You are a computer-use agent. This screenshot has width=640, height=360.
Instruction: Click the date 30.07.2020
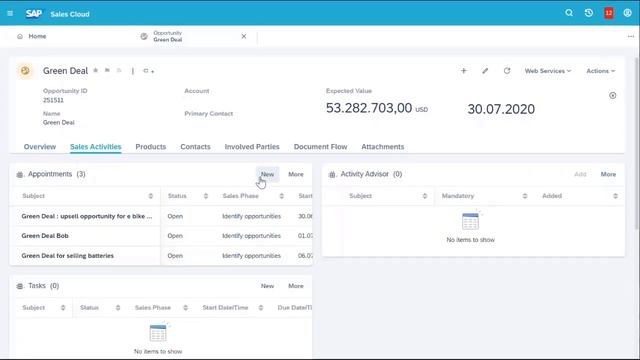coord(501,109)
